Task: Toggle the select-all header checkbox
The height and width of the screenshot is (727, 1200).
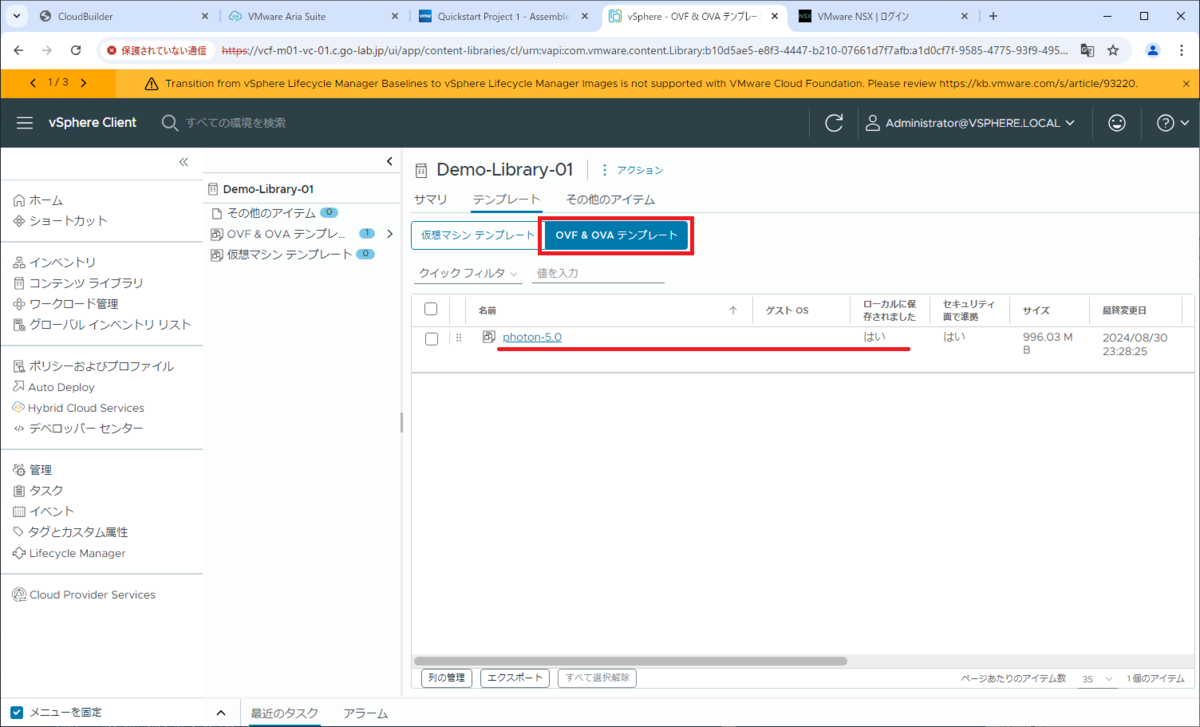Action: pos(431,310)
